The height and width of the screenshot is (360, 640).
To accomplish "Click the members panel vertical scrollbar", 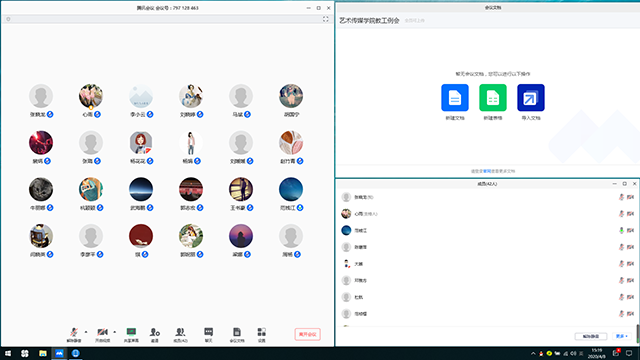I will 638,334.
